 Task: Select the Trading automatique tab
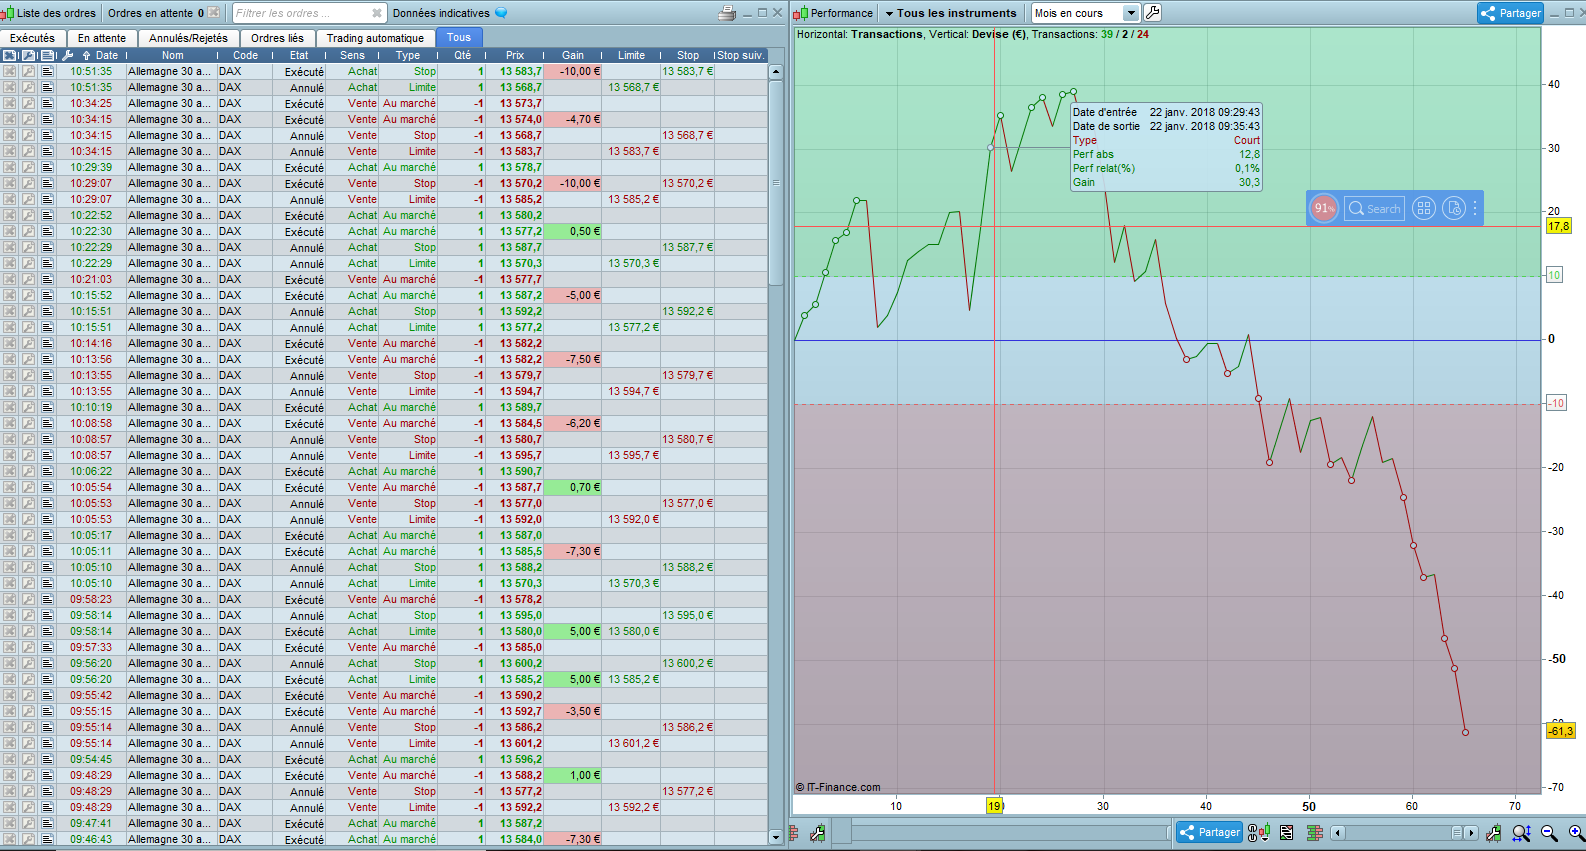375,38
